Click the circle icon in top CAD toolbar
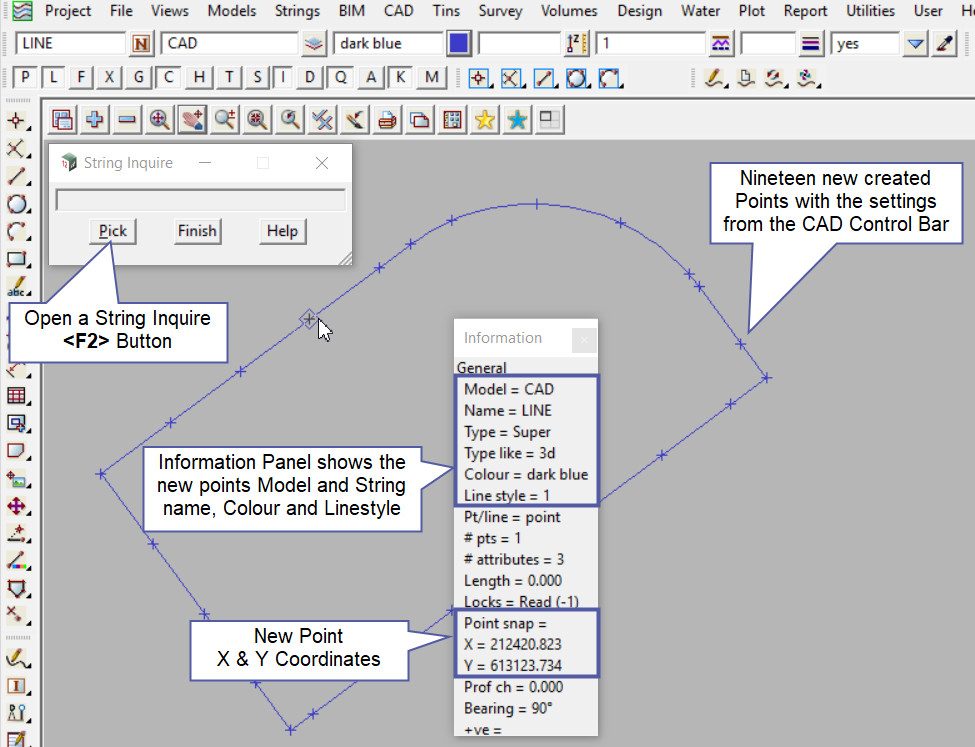The height and width of the screenshot is (747, 975). 577,78
